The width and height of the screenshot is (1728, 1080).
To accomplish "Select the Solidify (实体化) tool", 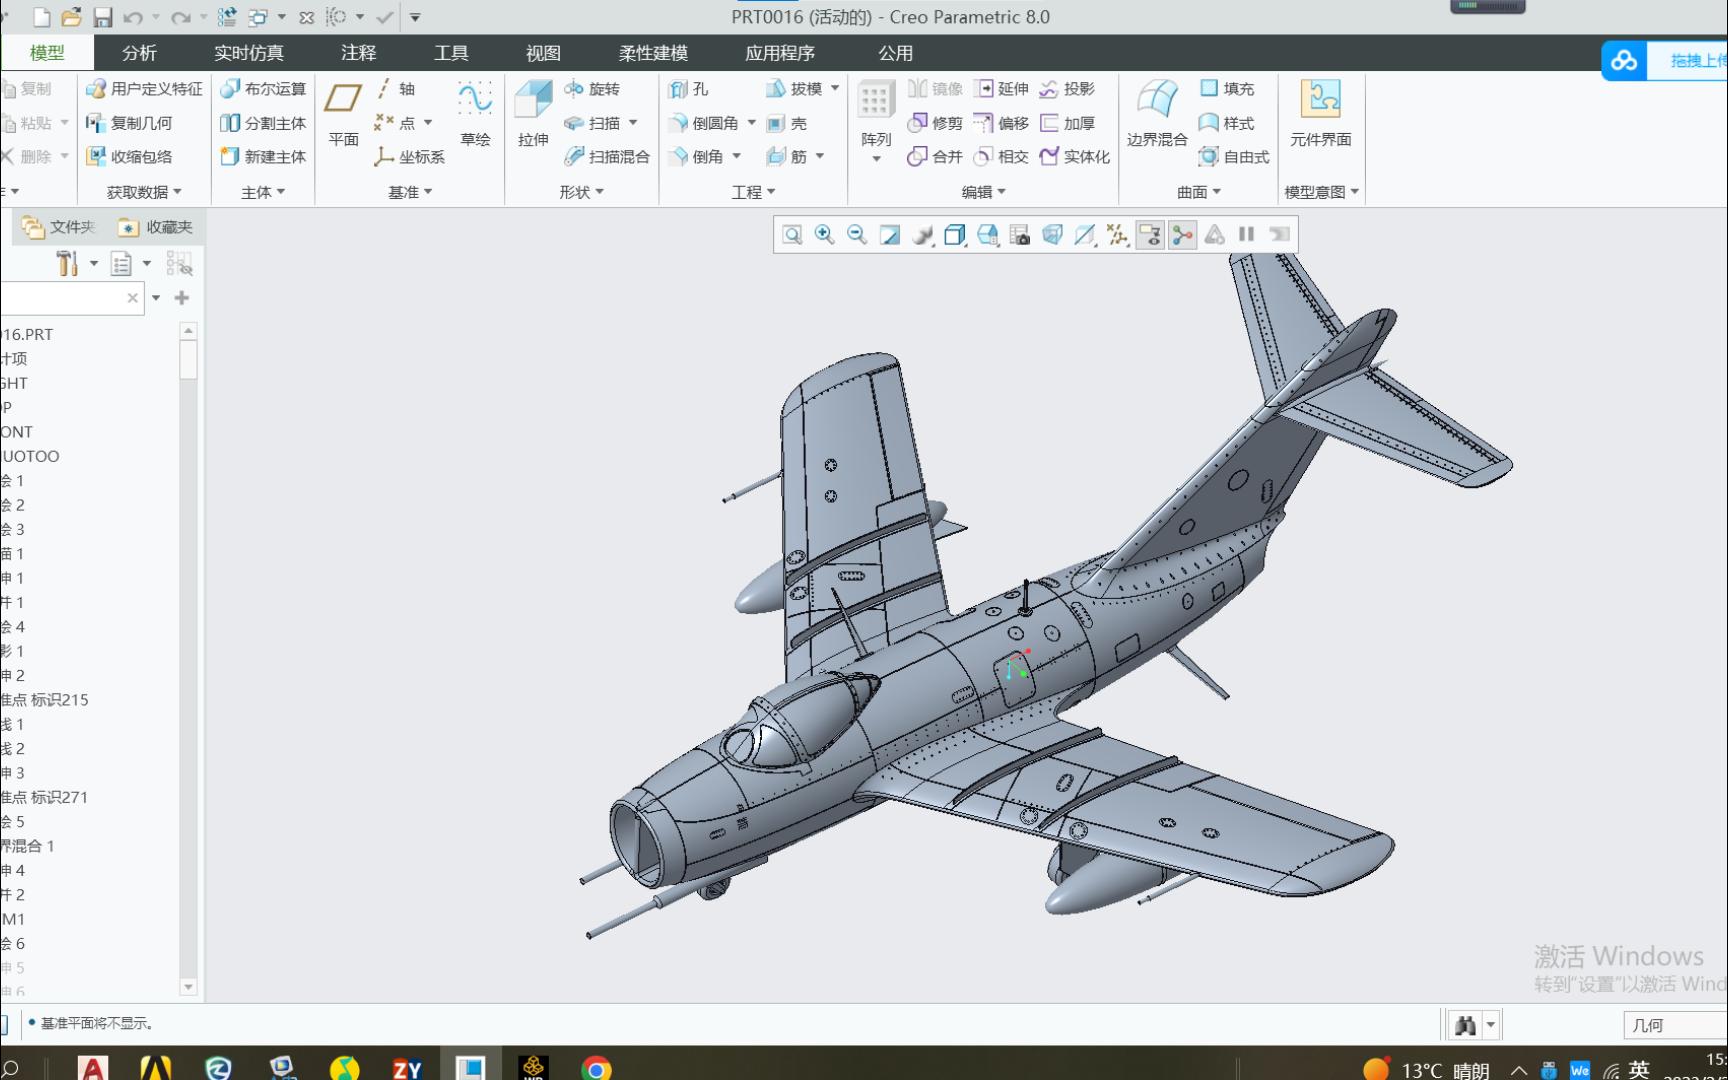I will [x=1075, y=157].
